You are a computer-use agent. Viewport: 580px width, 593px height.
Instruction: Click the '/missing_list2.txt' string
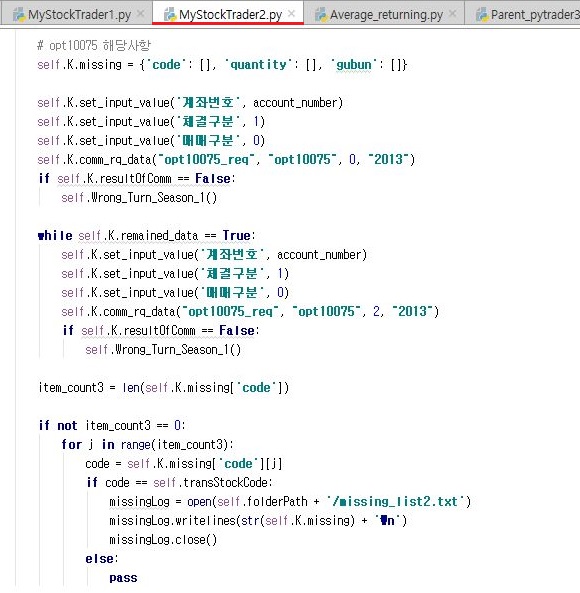click(395, 501)
